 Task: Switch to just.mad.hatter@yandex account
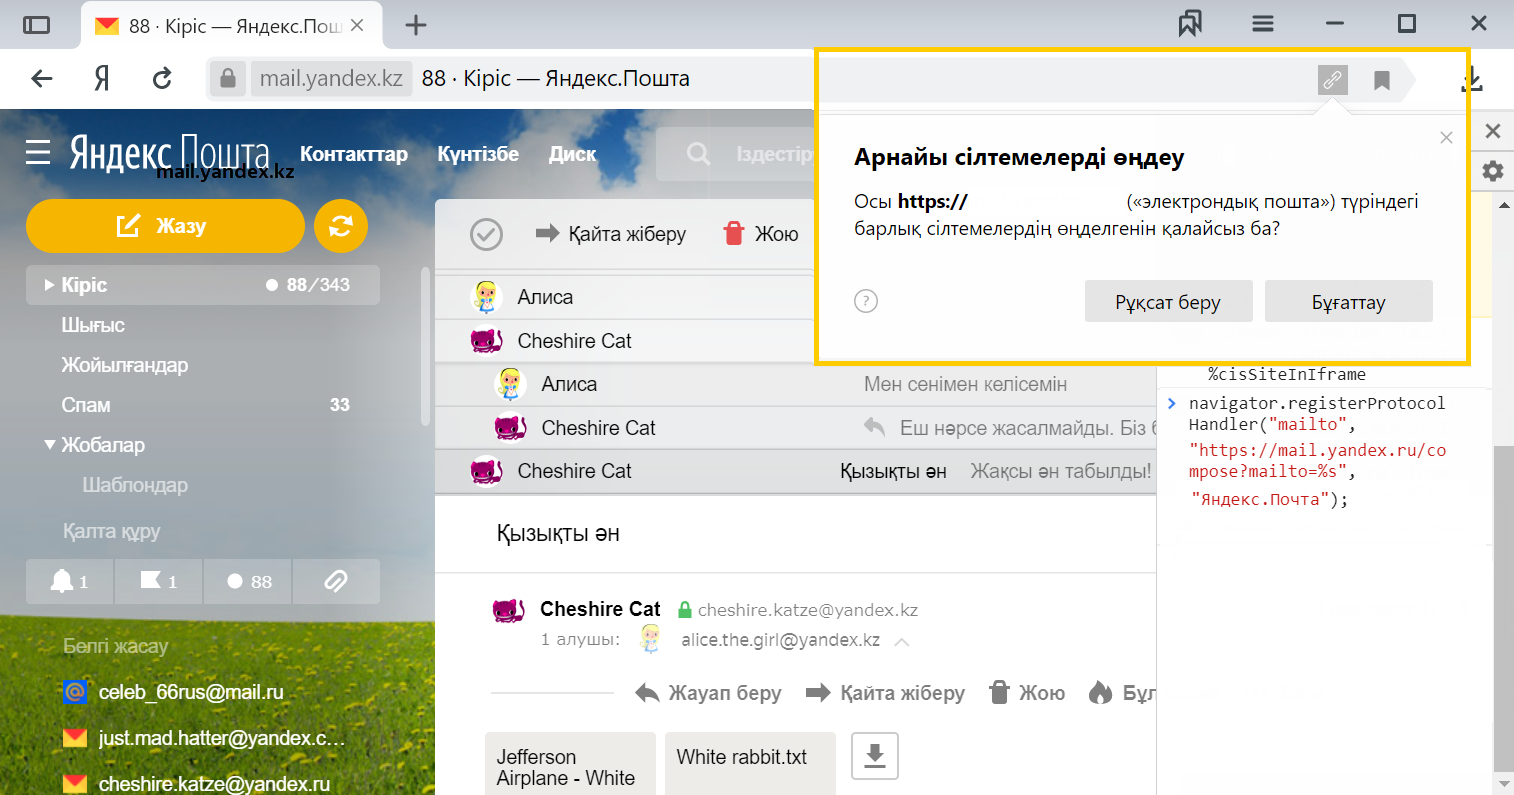click(x=204, y=738)
